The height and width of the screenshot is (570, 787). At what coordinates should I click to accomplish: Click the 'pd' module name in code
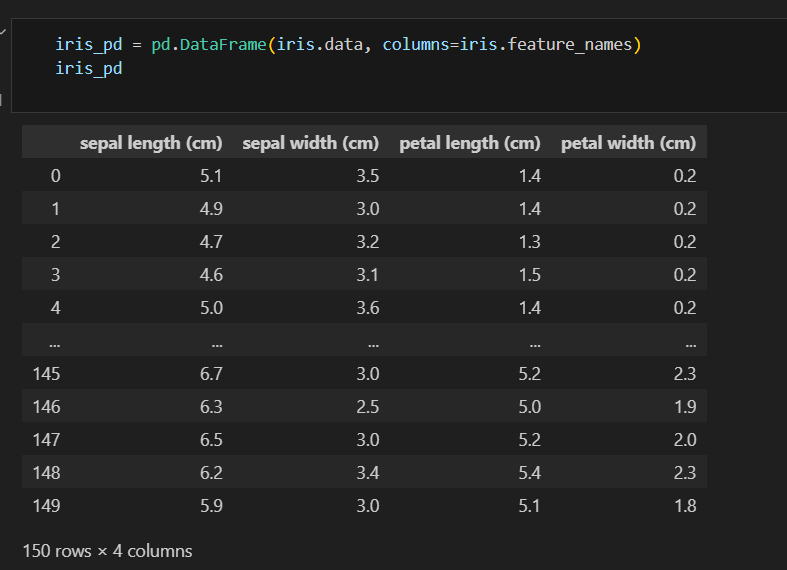click(x=161, y=45)
